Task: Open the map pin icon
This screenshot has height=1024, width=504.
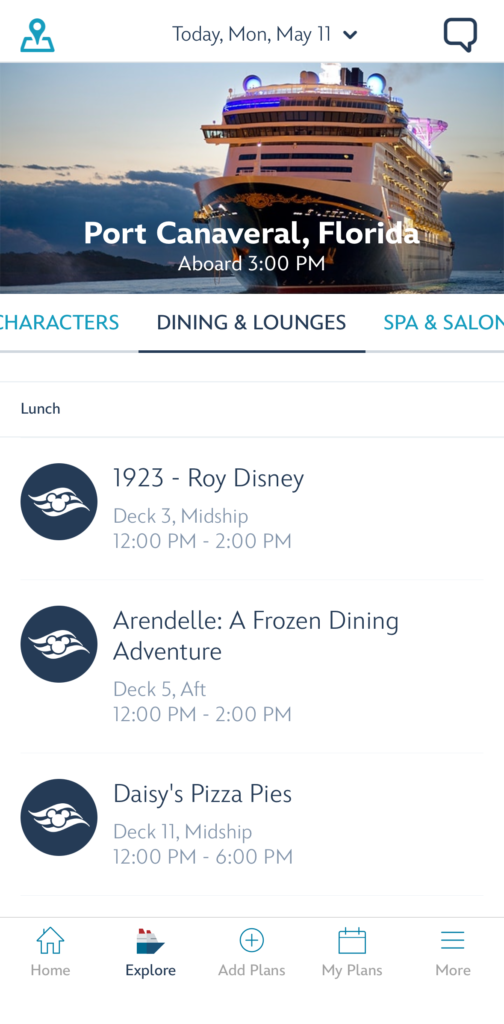Action: pyautogui.click(x=37, y=35)
